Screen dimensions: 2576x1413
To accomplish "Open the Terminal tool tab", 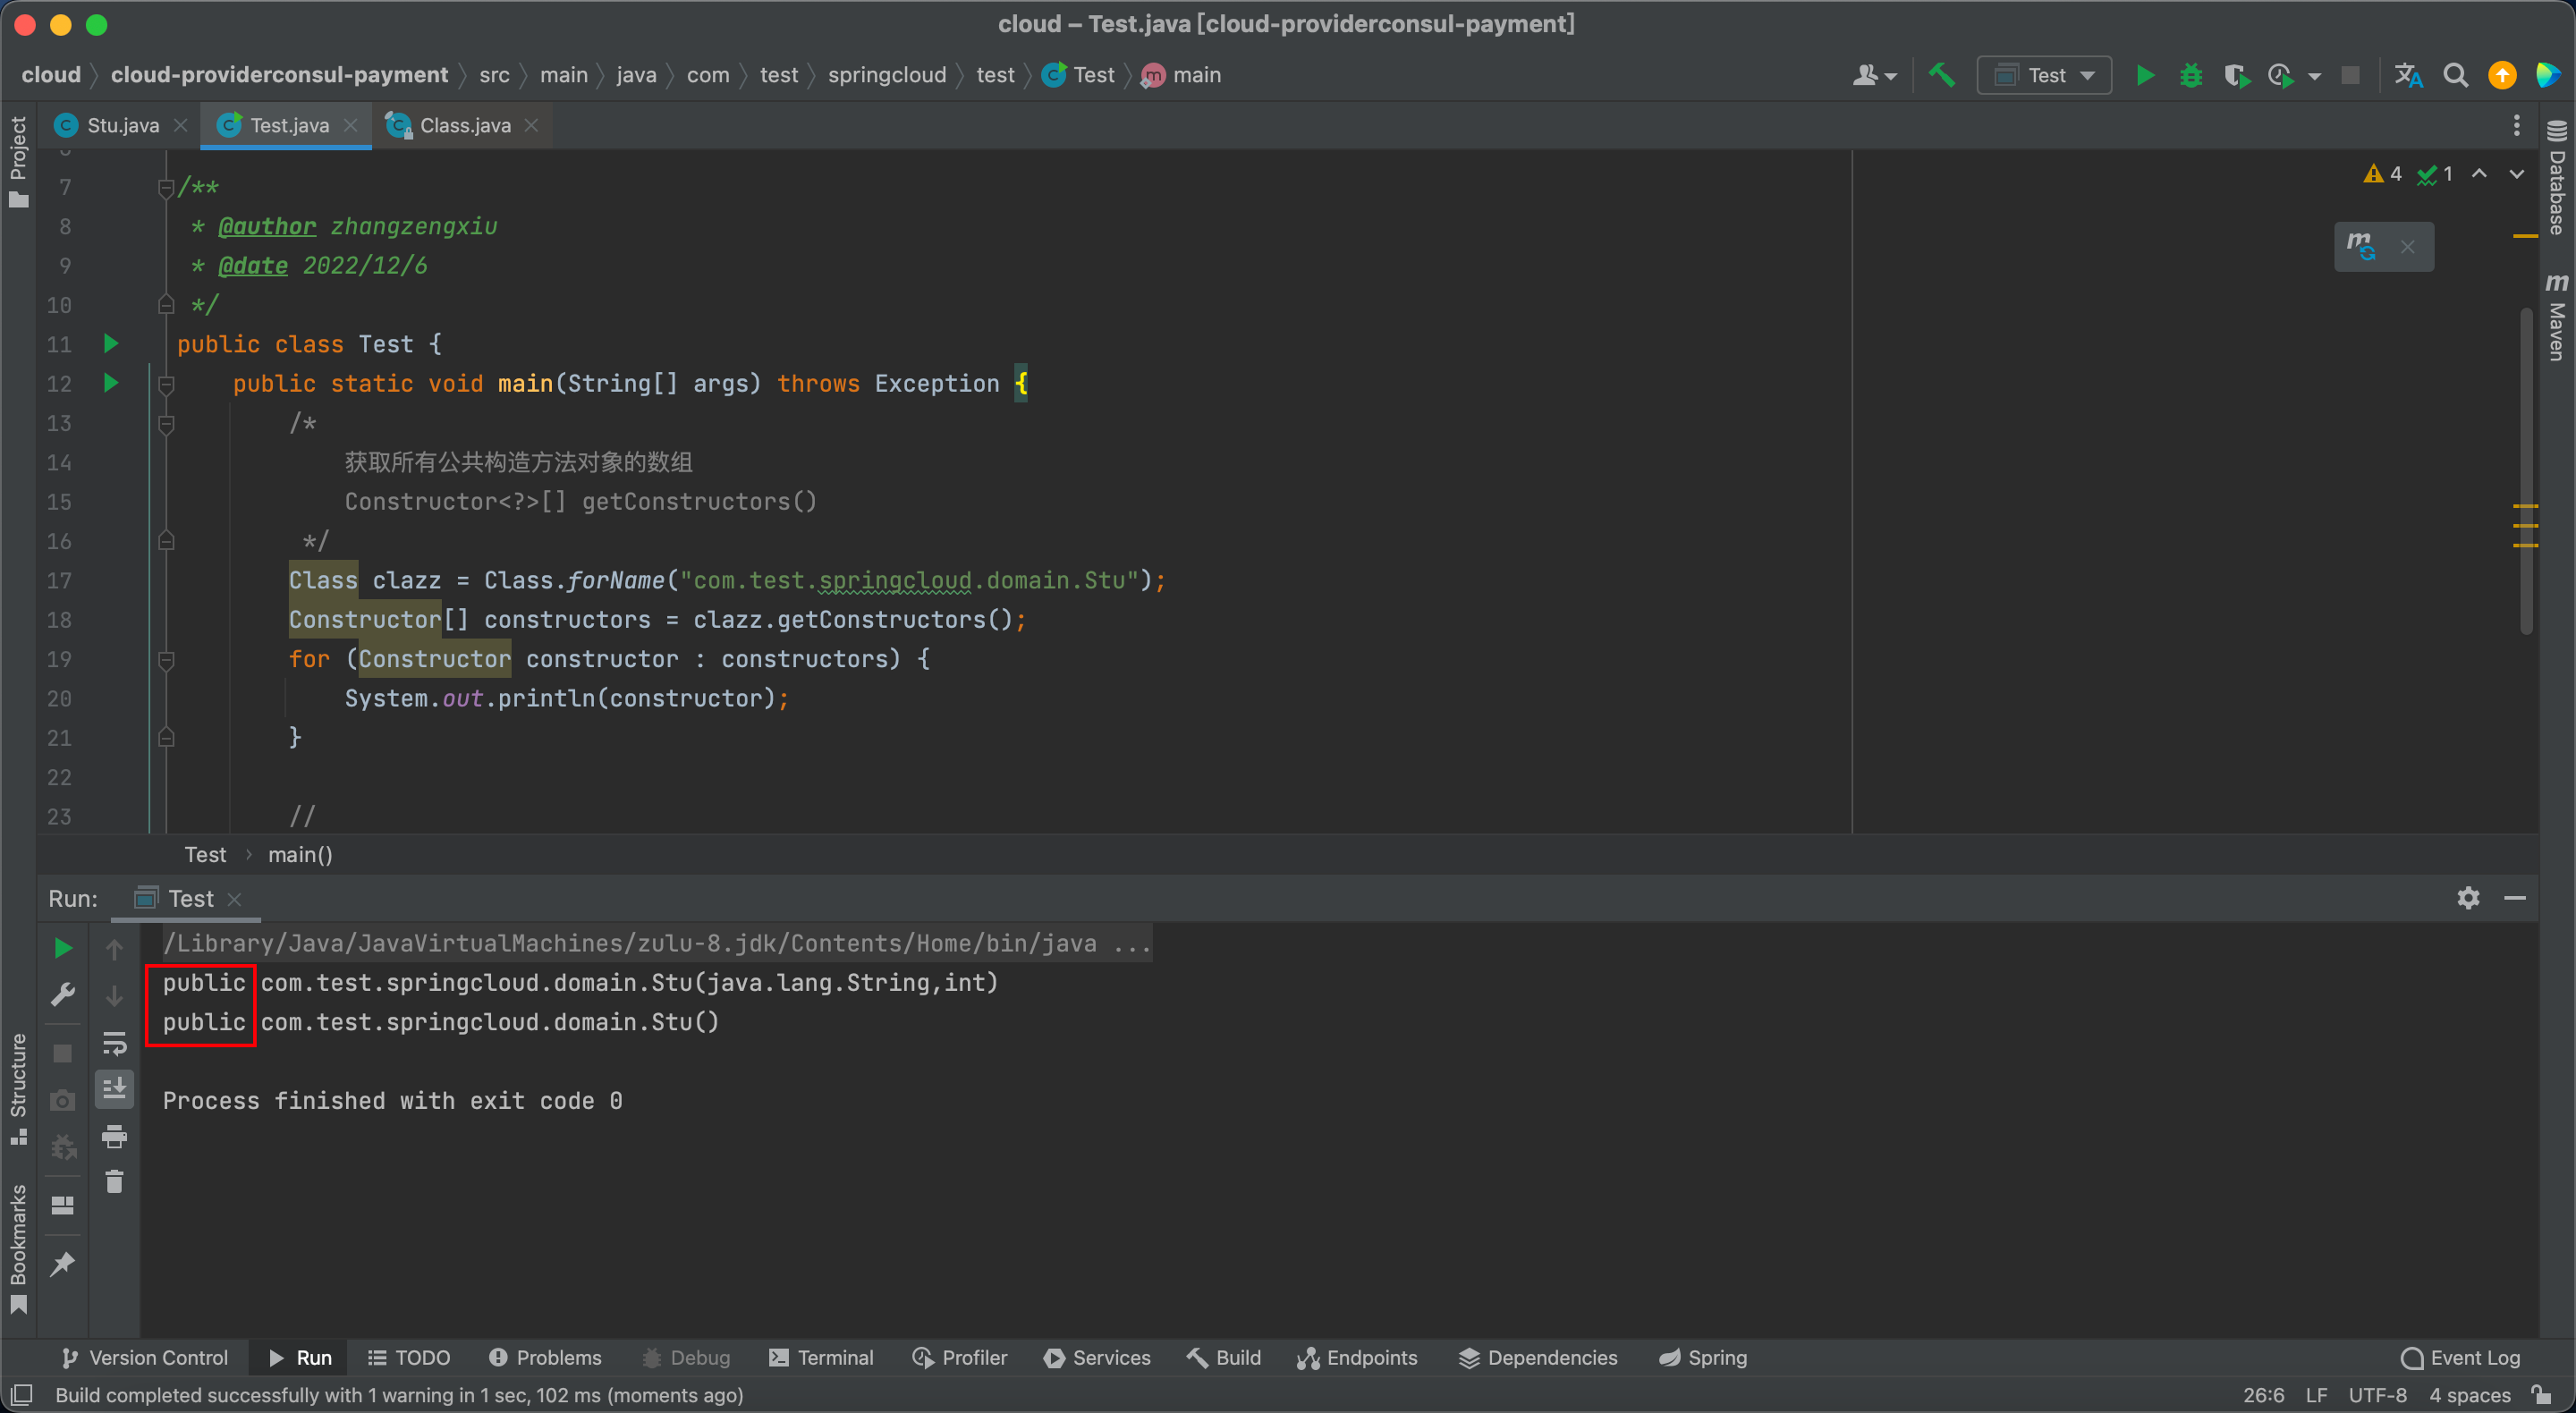I will click(821, 1357).
